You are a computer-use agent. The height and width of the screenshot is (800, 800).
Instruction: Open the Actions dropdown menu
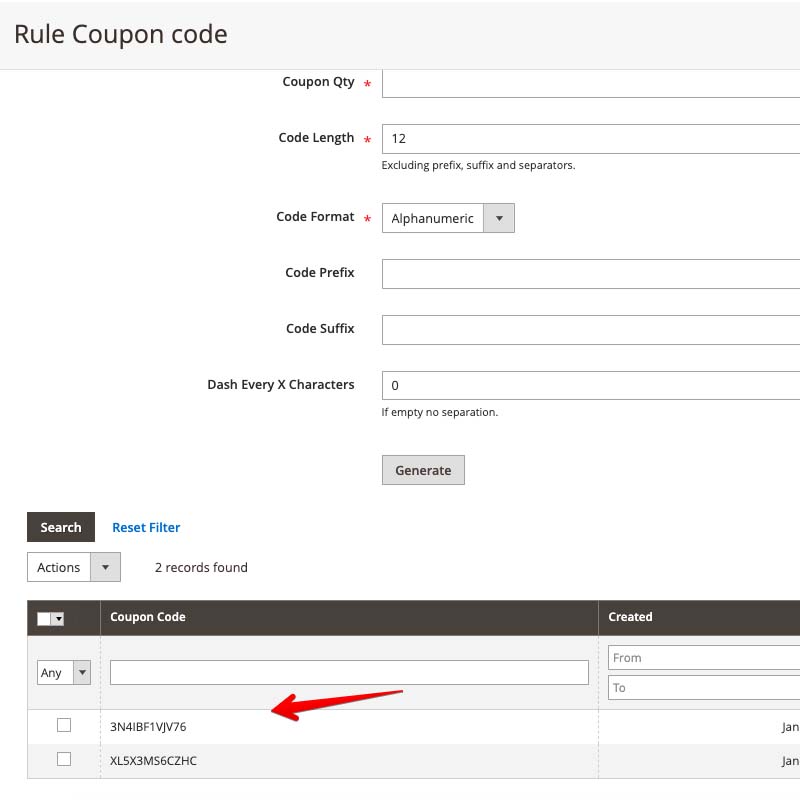pos(73,567)
